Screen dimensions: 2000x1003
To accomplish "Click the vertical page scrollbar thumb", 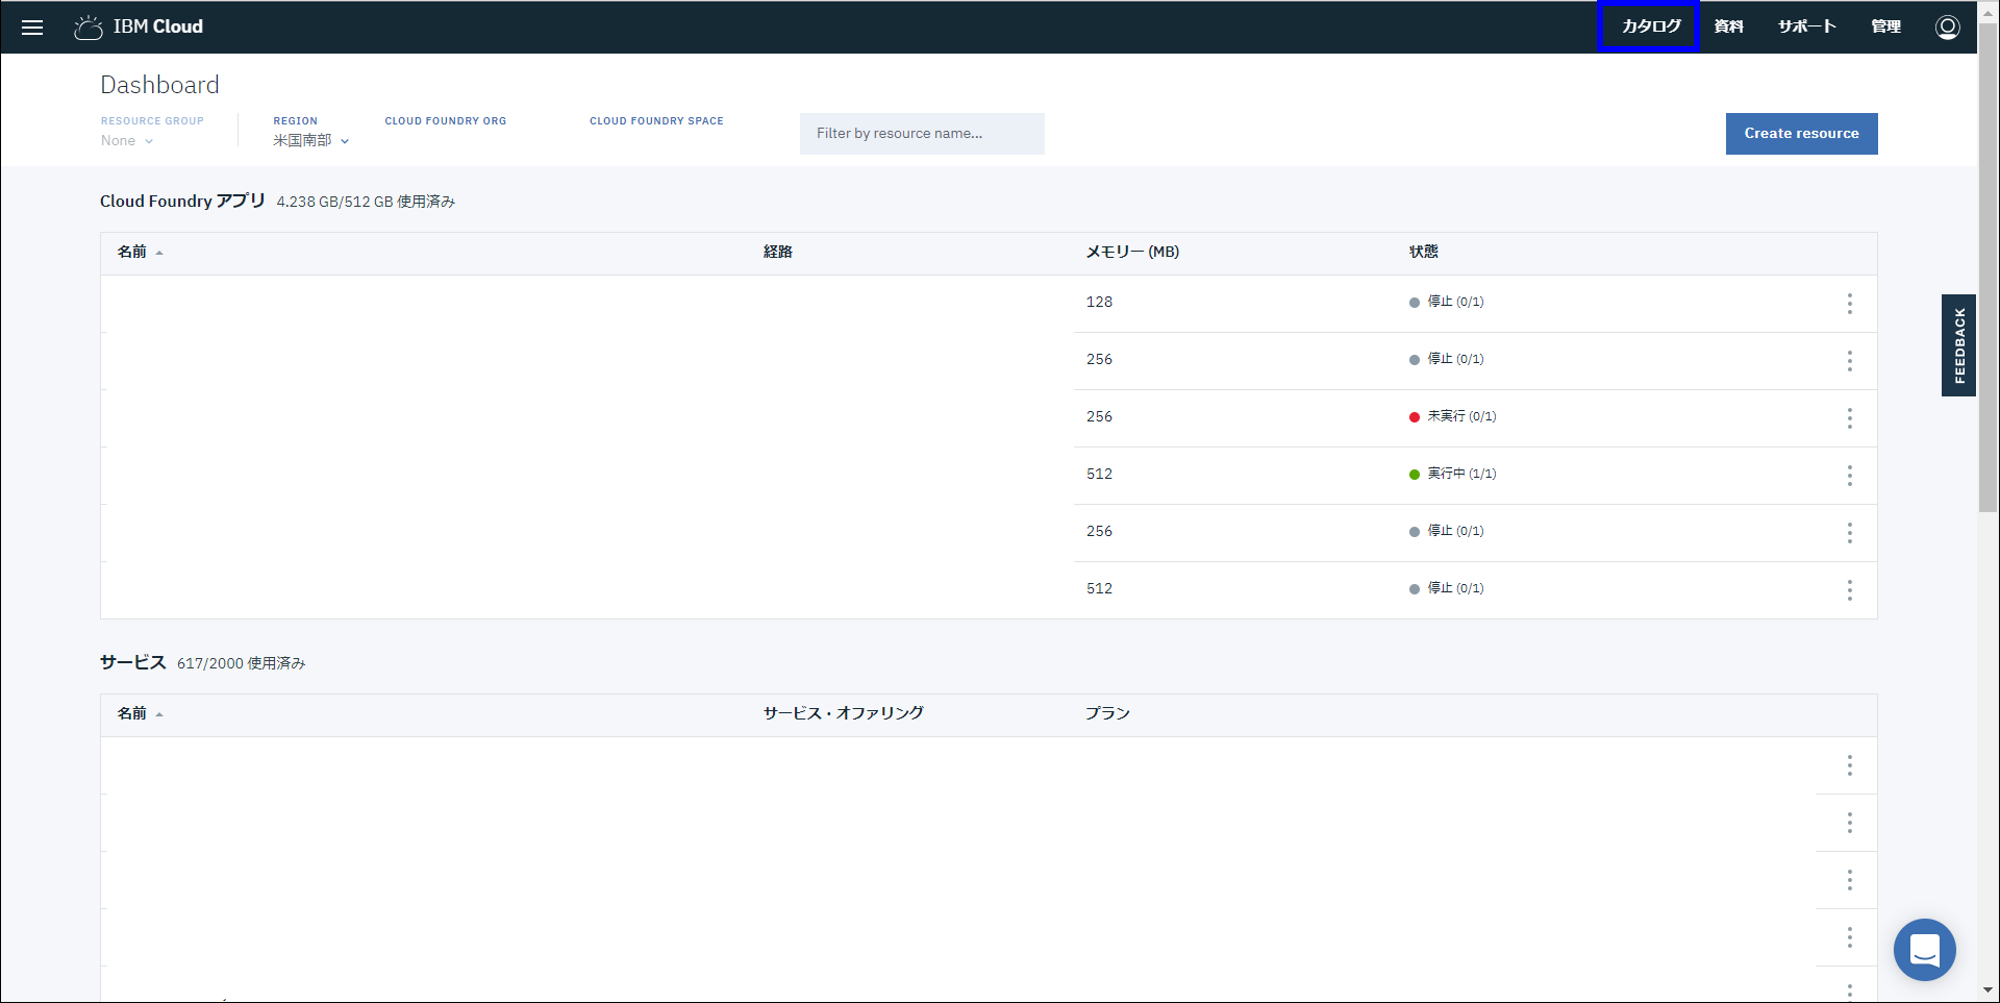I will pyautogui.click(x=1988, y=270).
